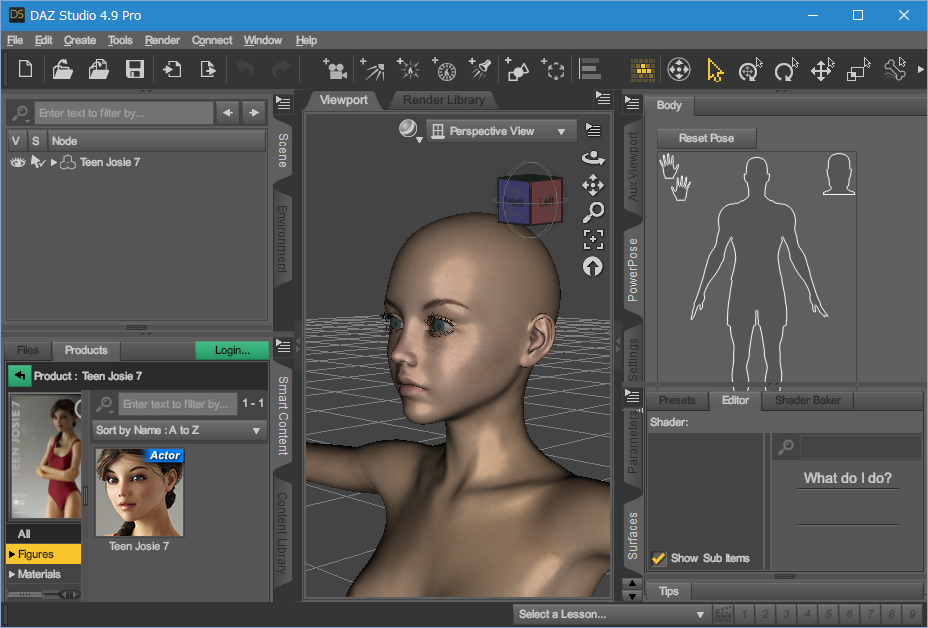The width and height of the screenshot is (928, 628).
Task: Click the viewport Frame selection icon
Action: click(593, 239)
